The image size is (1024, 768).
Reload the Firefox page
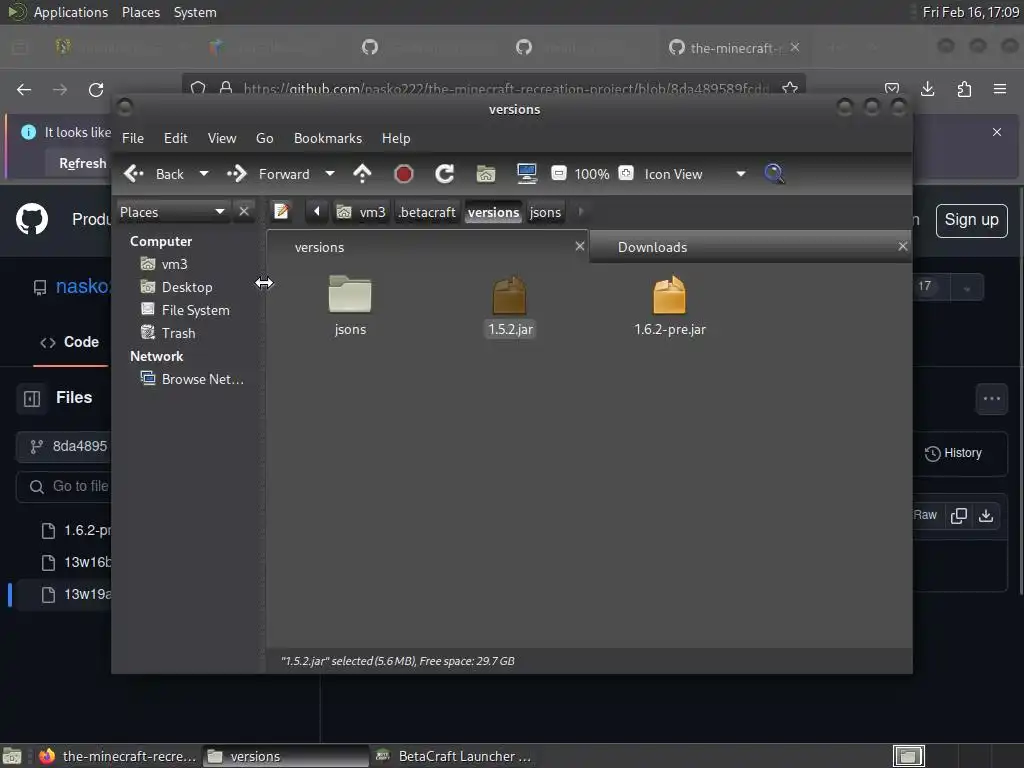96,89
